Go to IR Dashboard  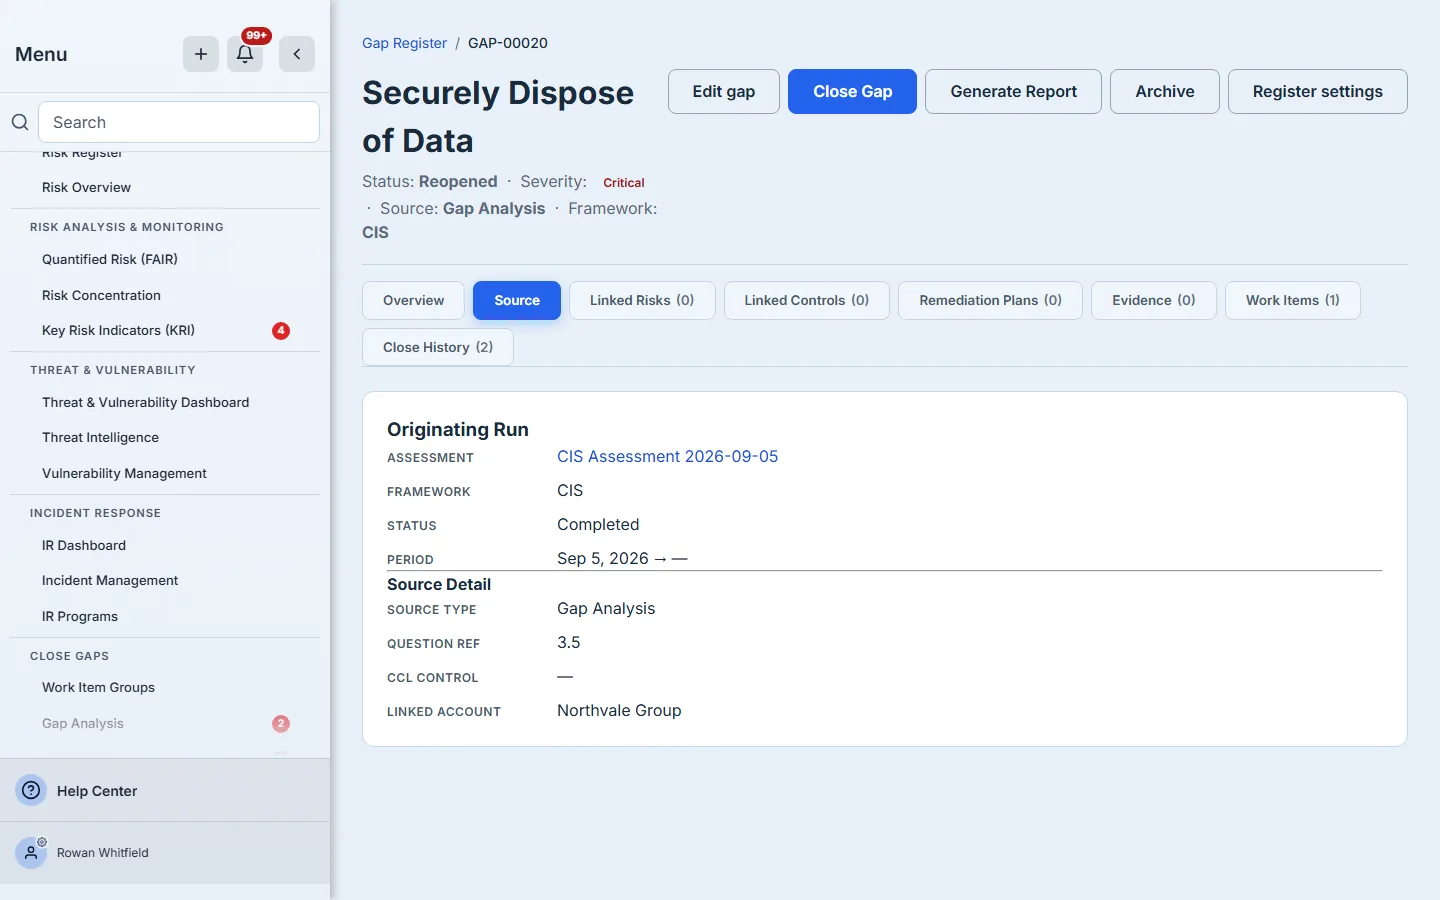[84, 545]
